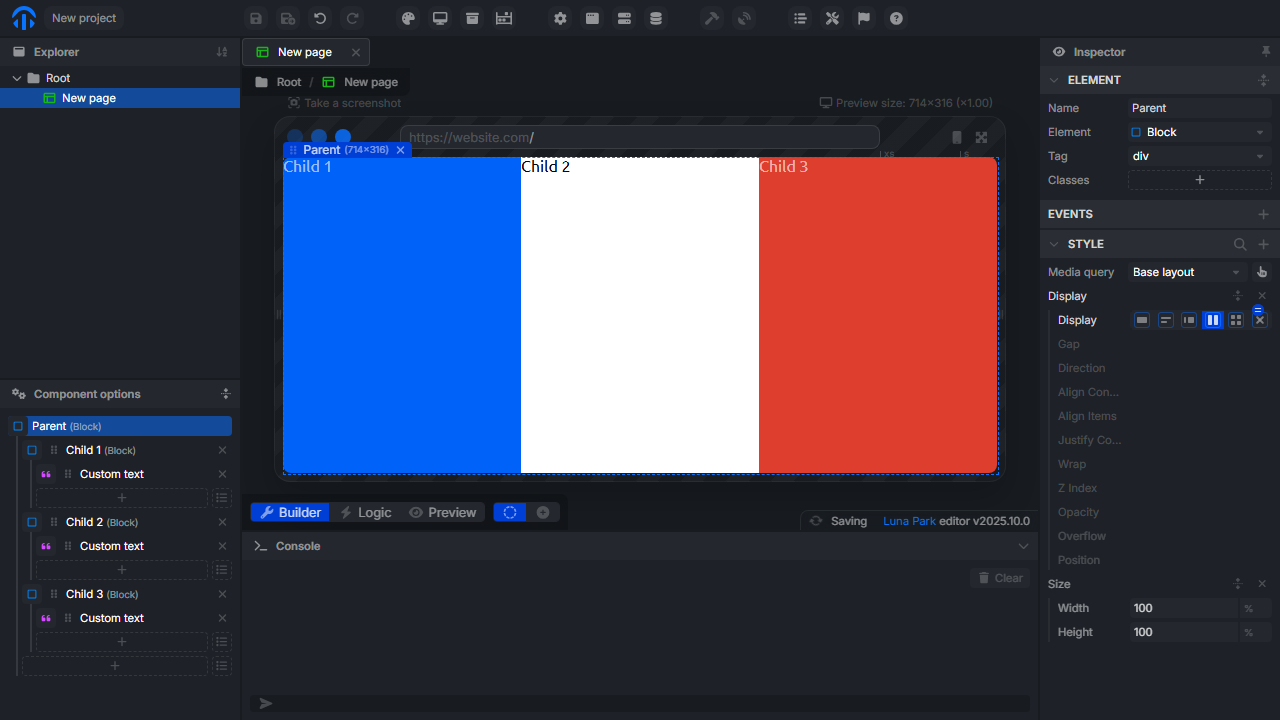Switch to the Logic tab
Screen dimensions: 1280x720
(366, 512)
